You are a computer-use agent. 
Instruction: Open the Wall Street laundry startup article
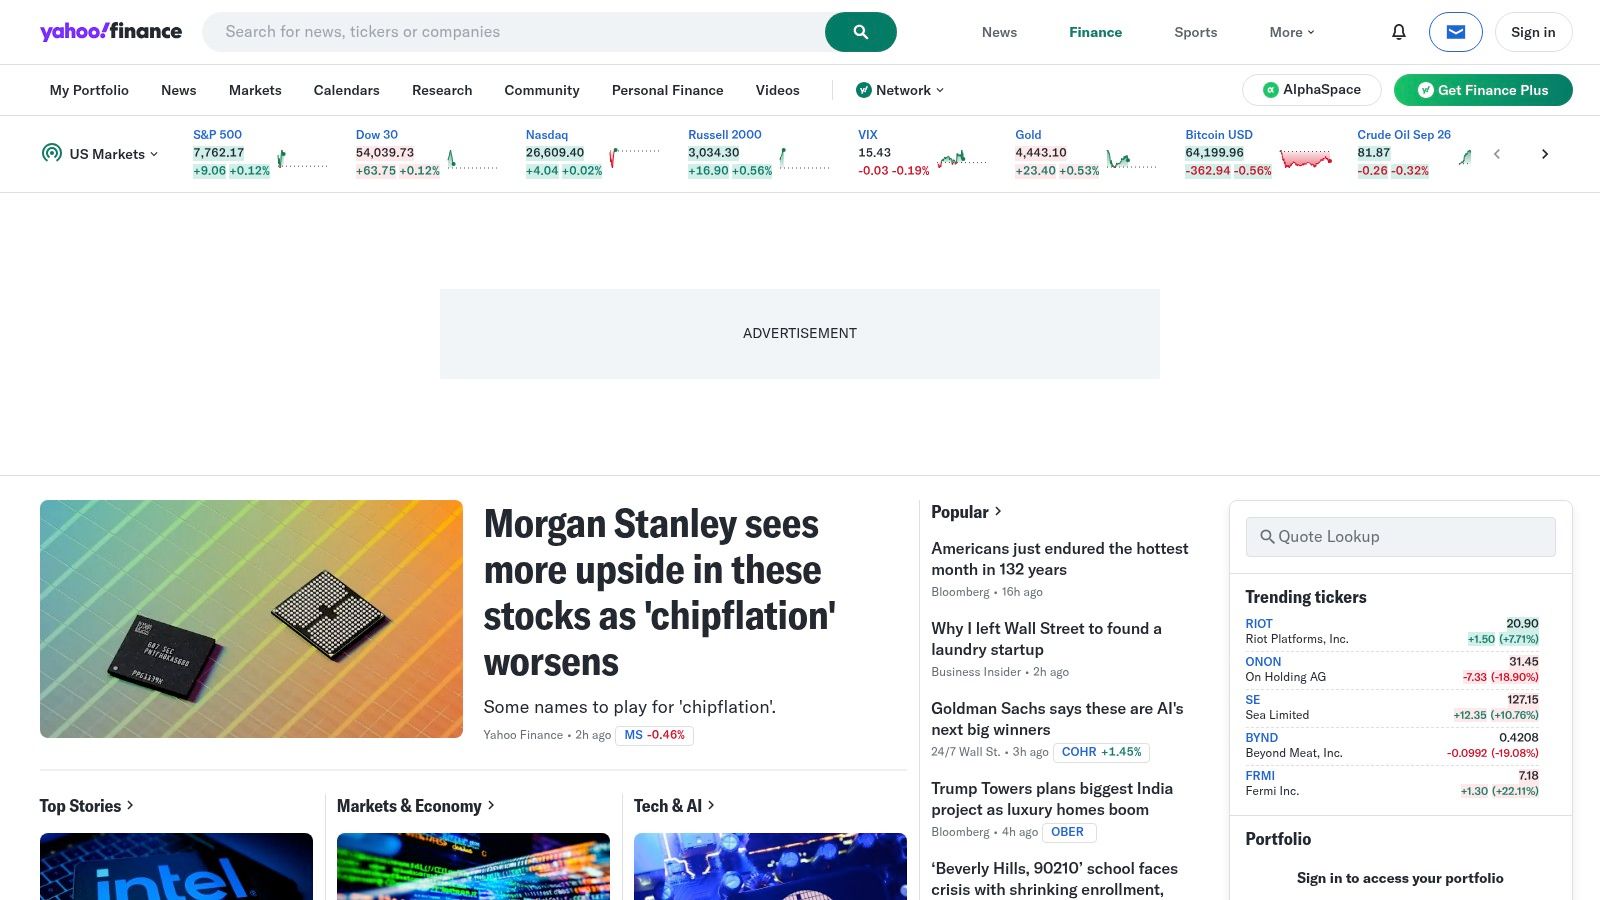1046,639
